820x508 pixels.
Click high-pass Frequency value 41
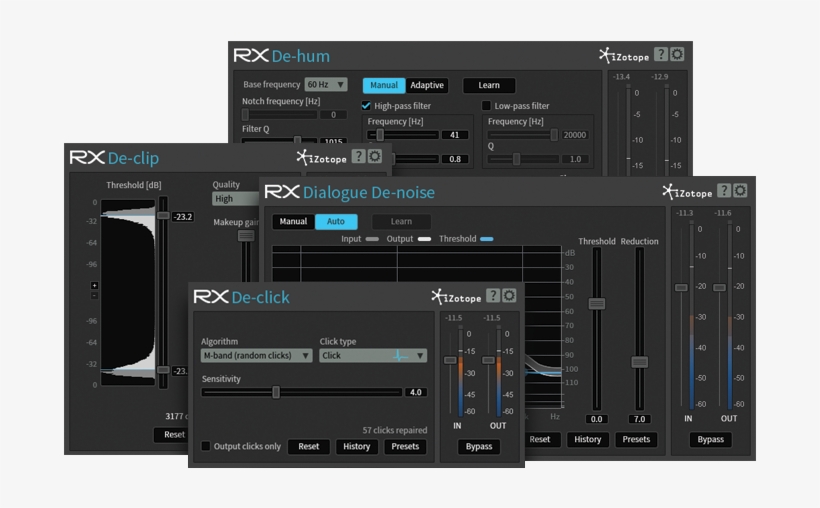click(x=455, y=135)
